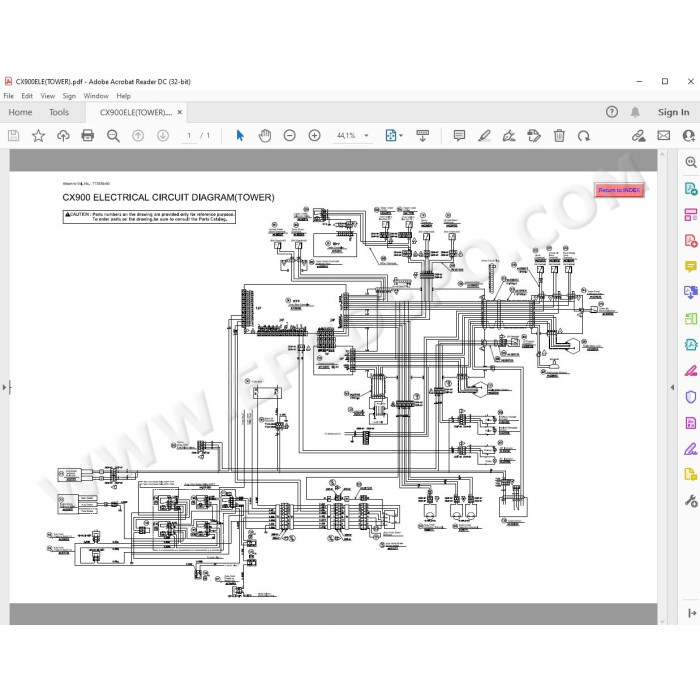Open the View menu
This screenshot has width=700, height=700.
[x=47, y=96]
